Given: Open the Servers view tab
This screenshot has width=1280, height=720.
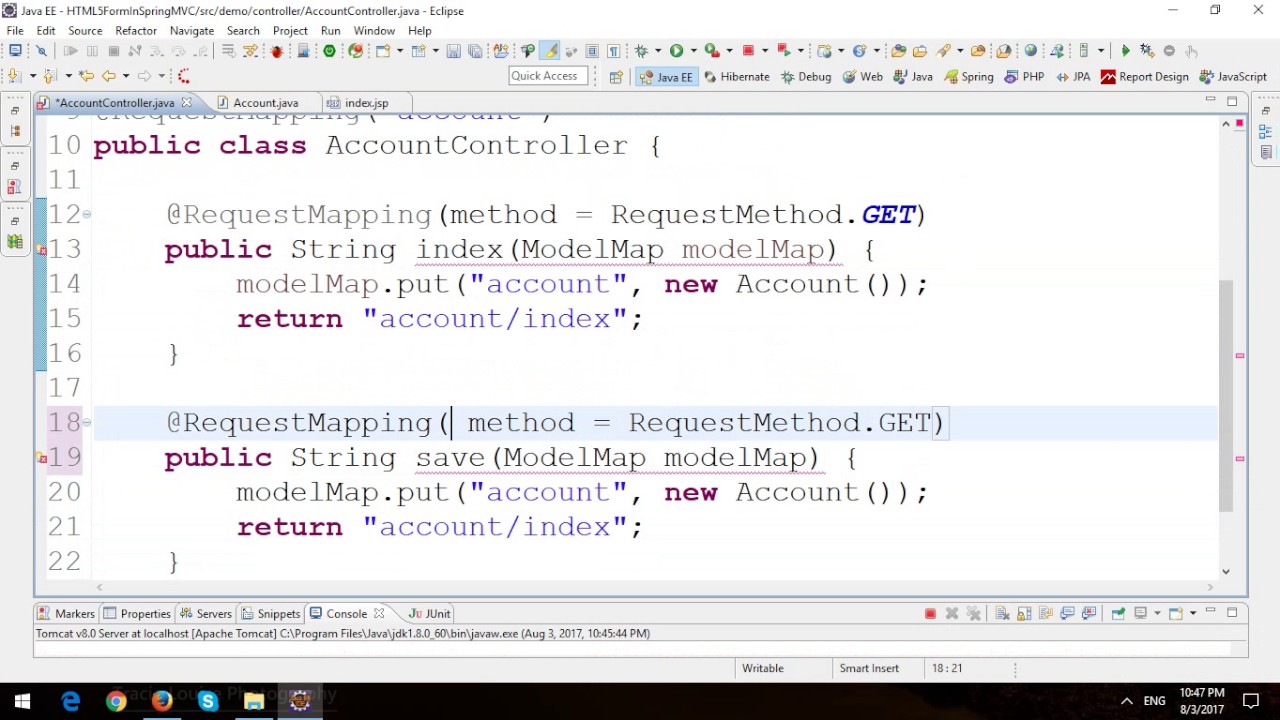Looking at the screenshot, I should [x=205, y=613].
